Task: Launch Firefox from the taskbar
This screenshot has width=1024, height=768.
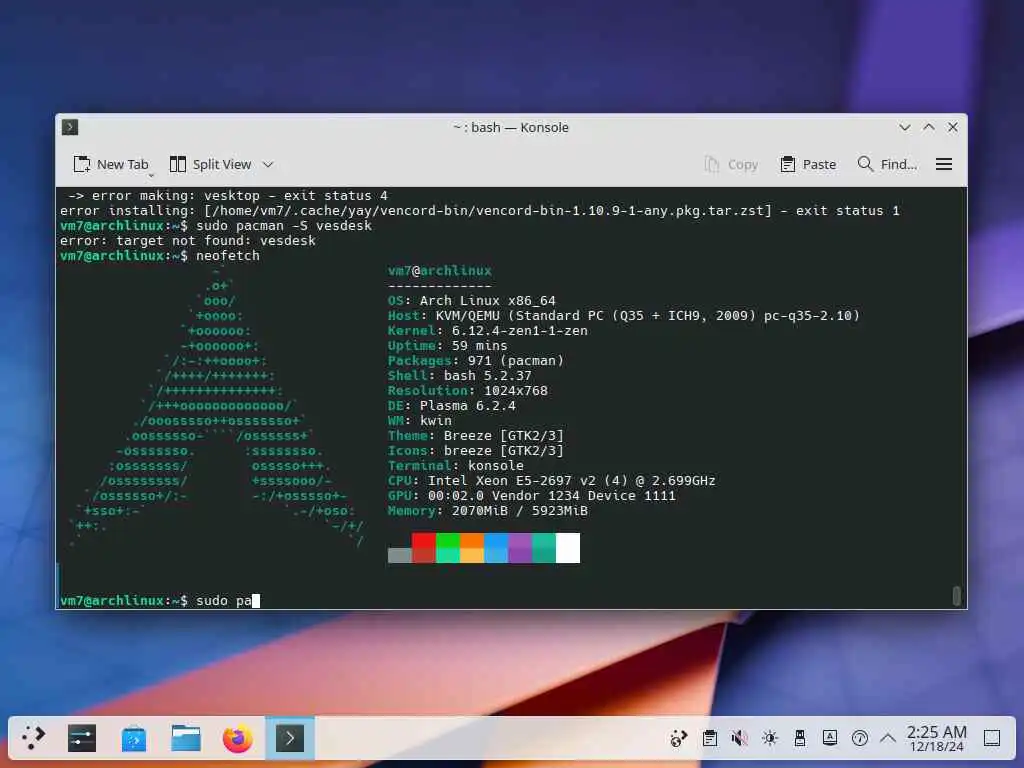Action: (238, 738)
